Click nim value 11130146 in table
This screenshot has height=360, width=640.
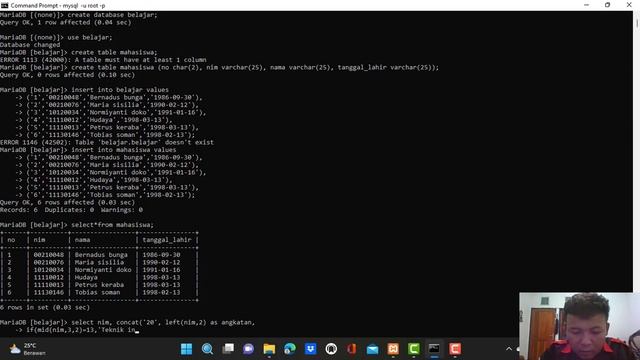(x=49, y=292)
